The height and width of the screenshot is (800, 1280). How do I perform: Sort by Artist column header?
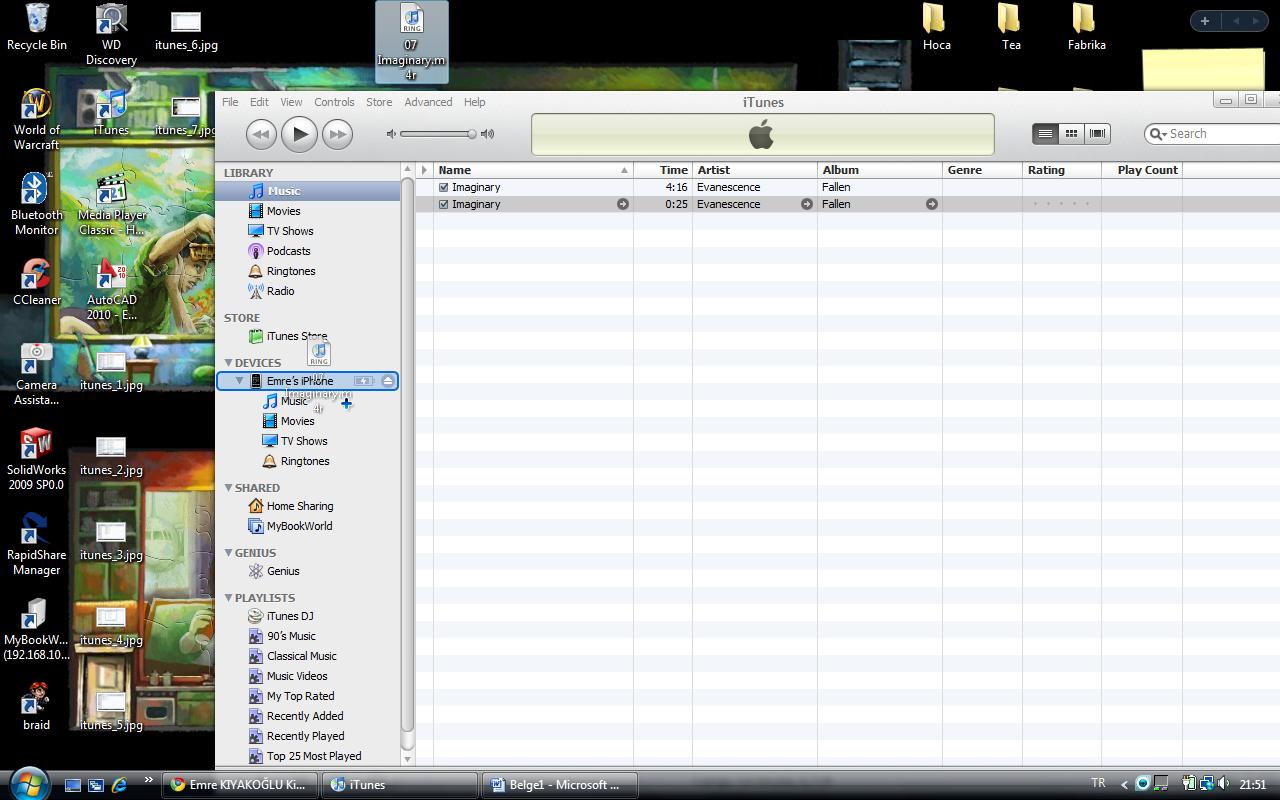tap(755, 170)
